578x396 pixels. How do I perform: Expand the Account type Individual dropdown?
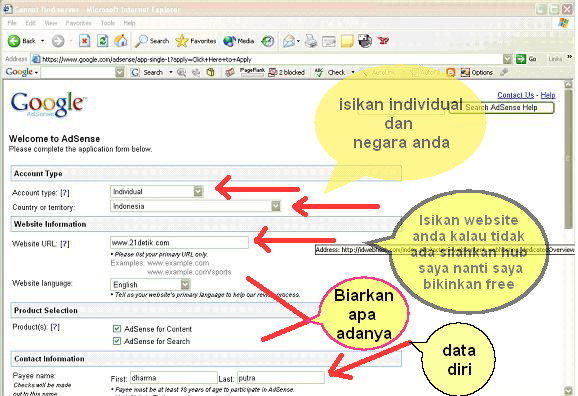(198, 191)
